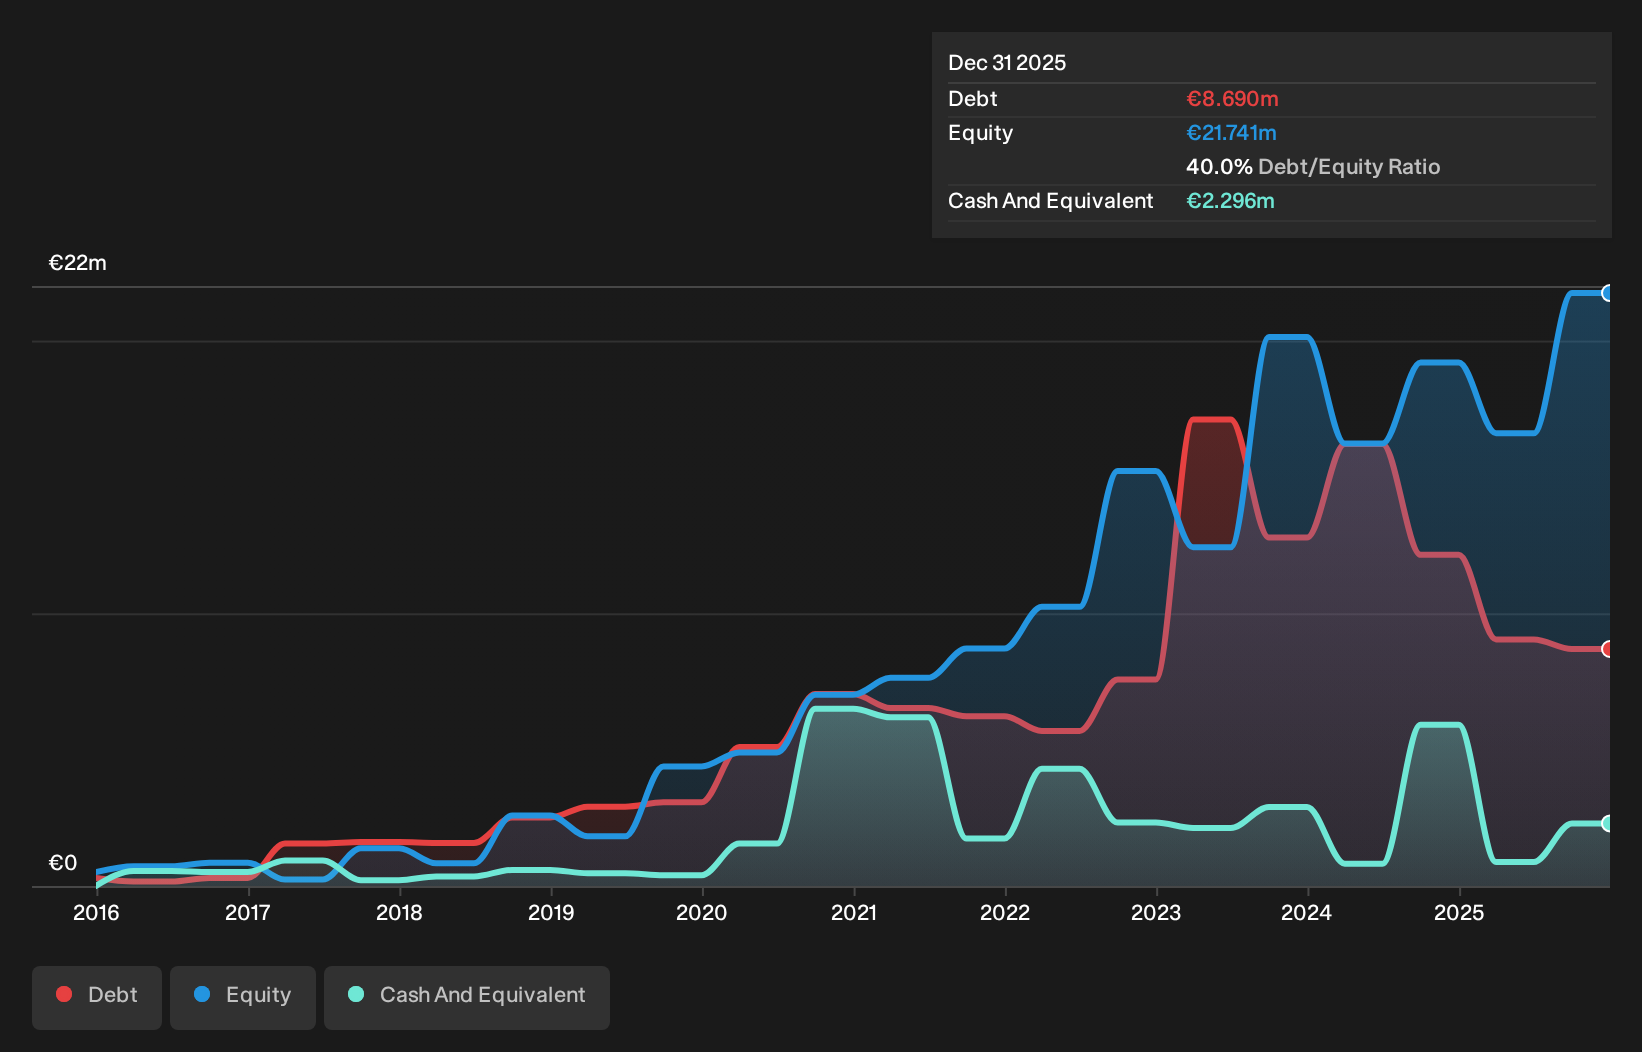Select the 2016 x-axis label

coord(96,913)
